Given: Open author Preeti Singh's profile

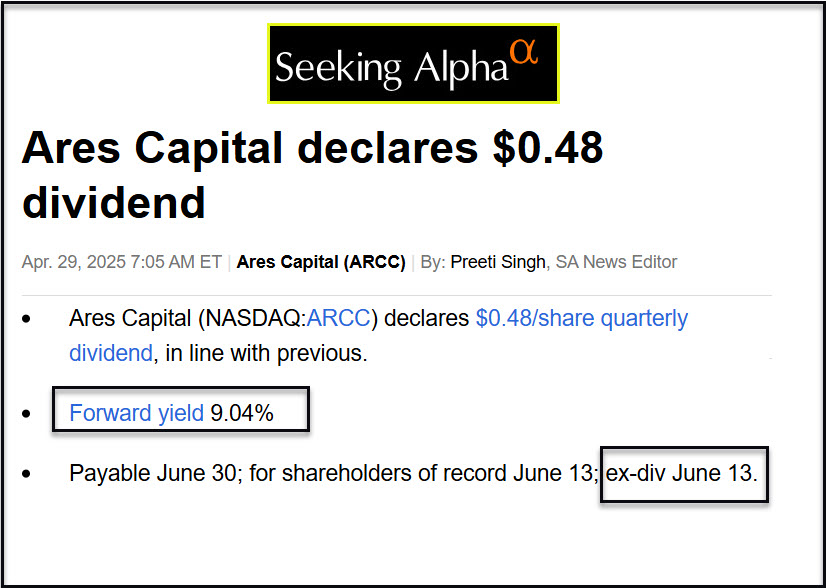Looking at the screenshot, I should tap(499, 262).
